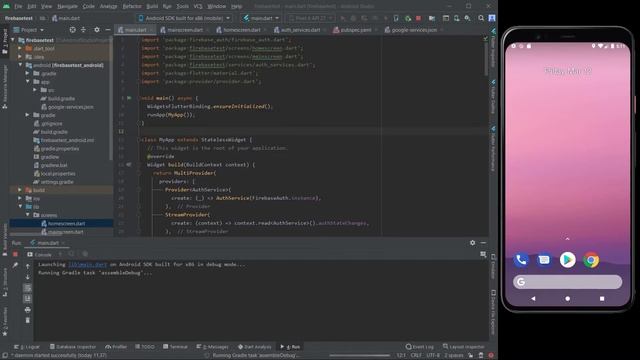
Task: Collapse the screens folder
Action: (28, 215)
